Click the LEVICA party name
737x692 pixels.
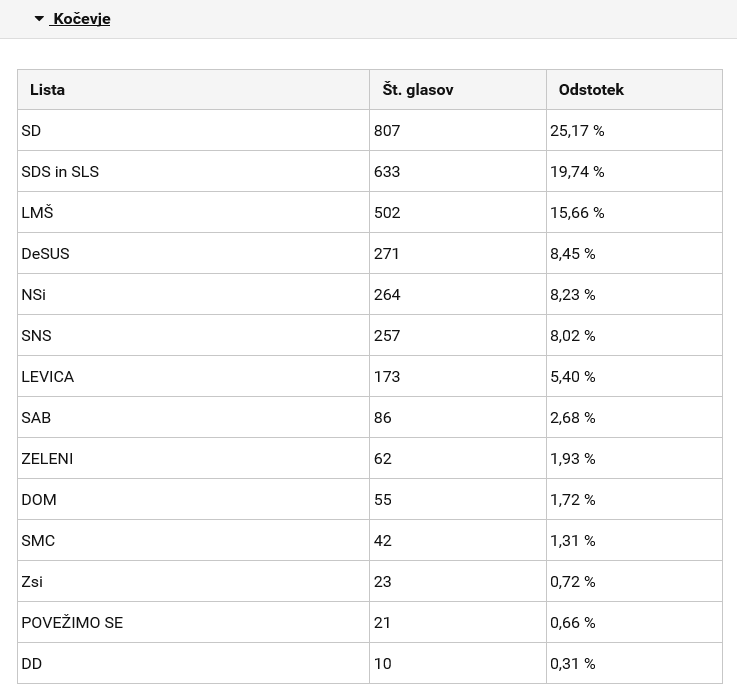47,377
